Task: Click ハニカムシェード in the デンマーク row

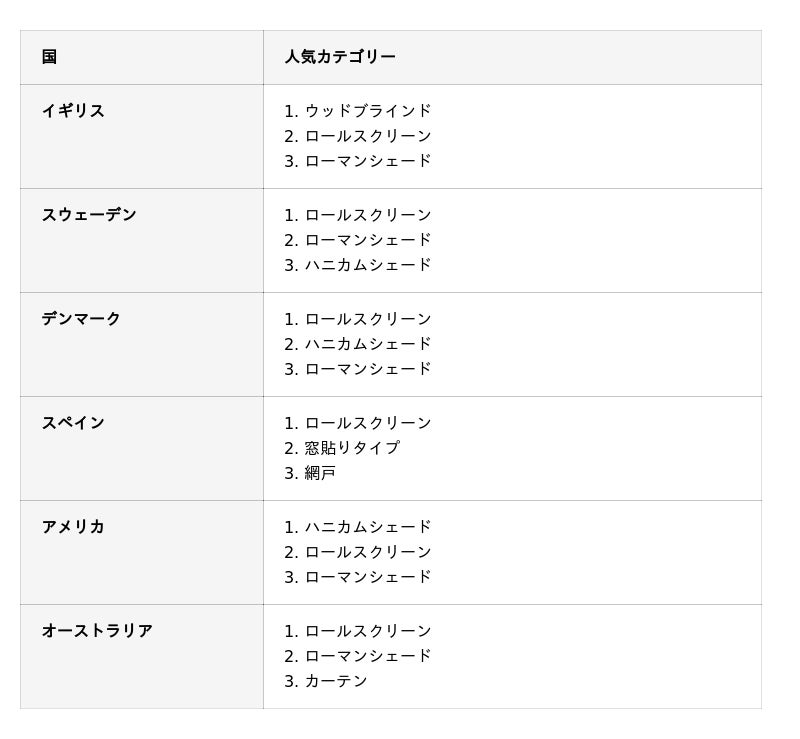Action: click(368, 344)
